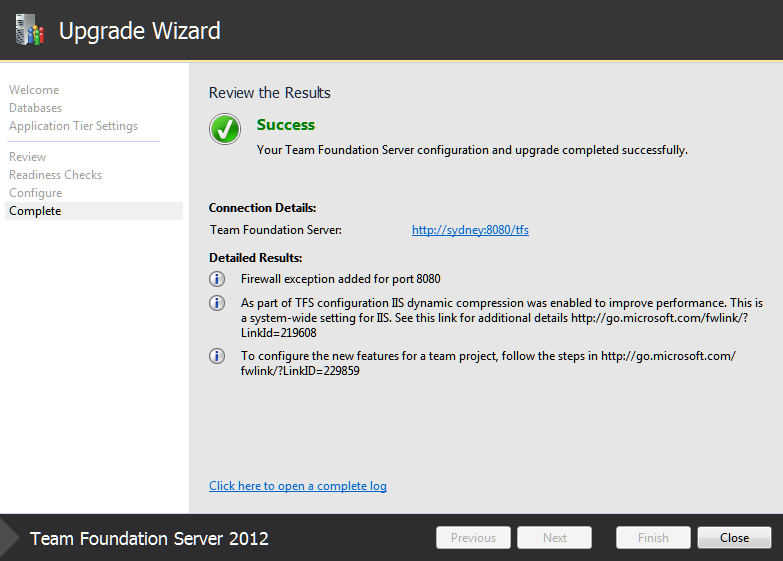The height and width of the screenshot is (561, 783).
Task: Click the Next button
Action: point(554,538)
